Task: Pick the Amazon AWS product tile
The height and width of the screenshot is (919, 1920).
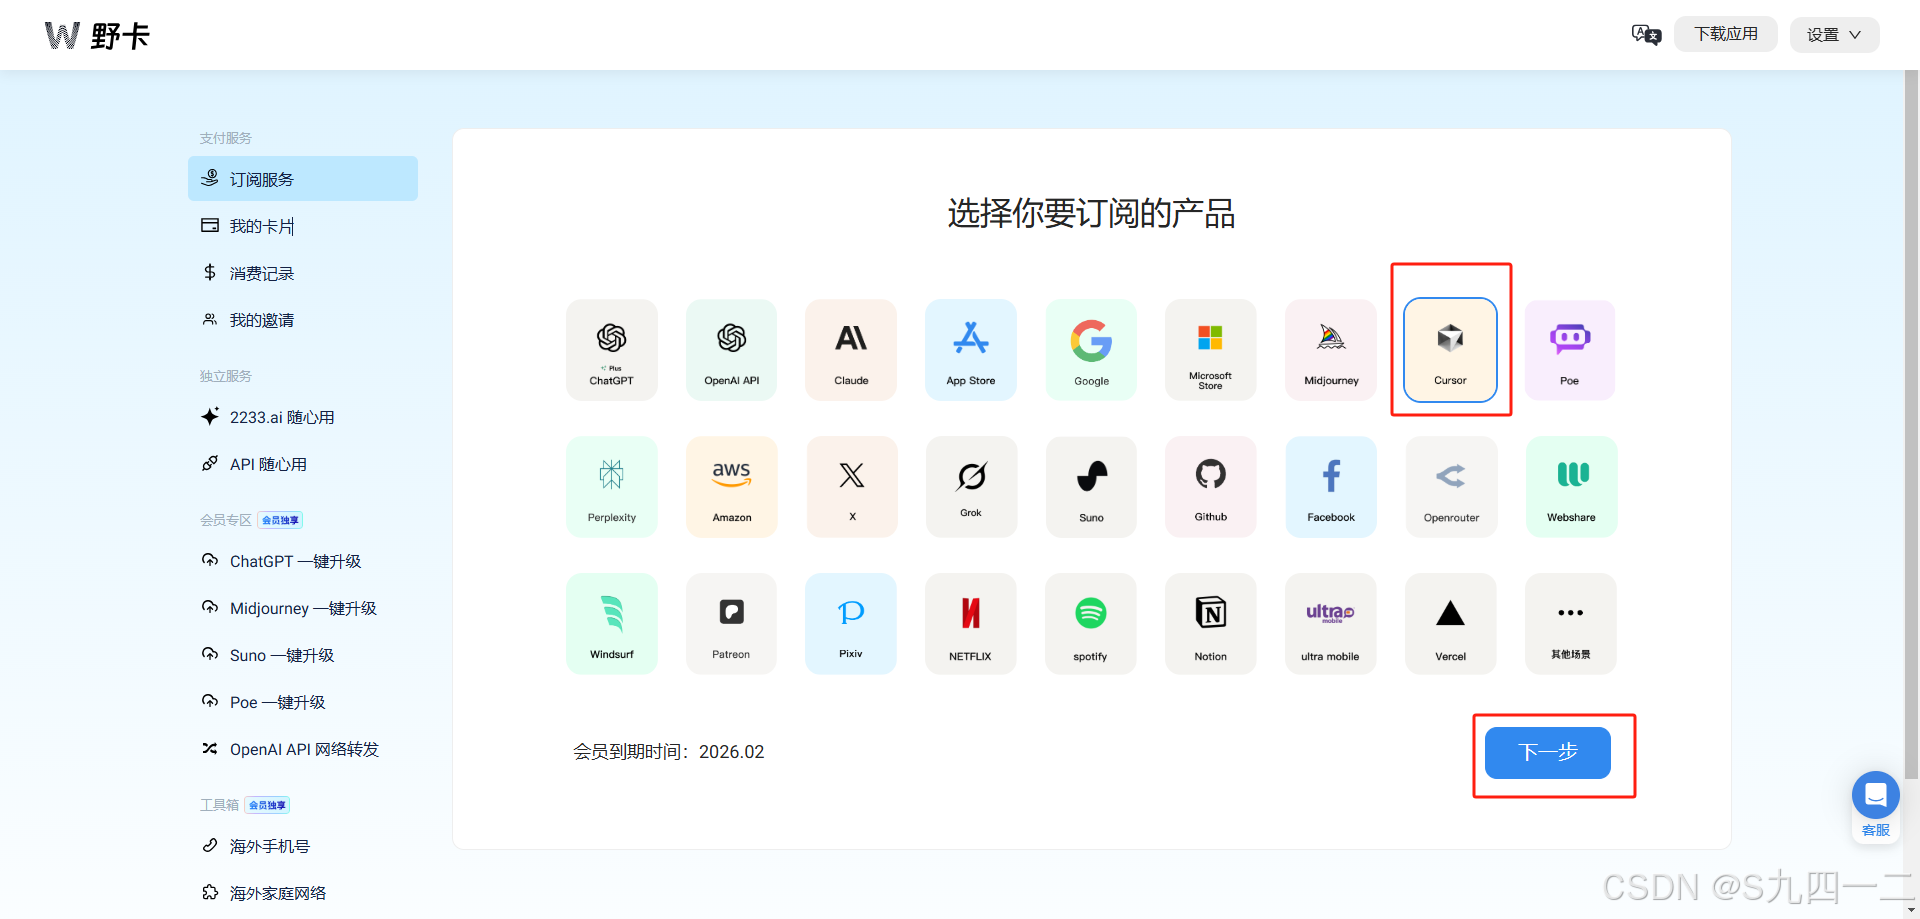Action: coord(731,487)
